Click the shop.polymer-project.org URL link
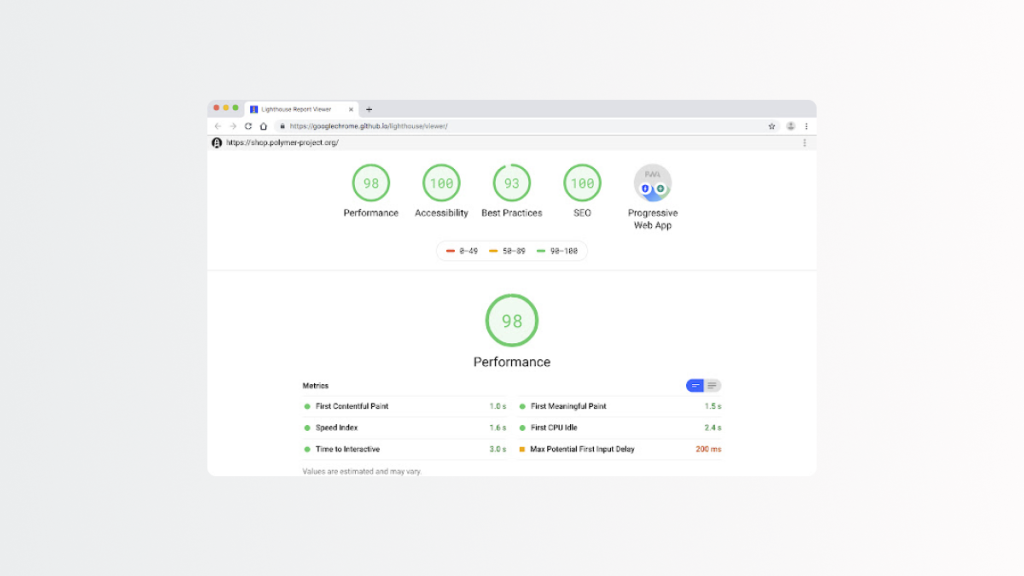Image resolution: width=1024 pixels, height=576 pixels. (282, 143)
